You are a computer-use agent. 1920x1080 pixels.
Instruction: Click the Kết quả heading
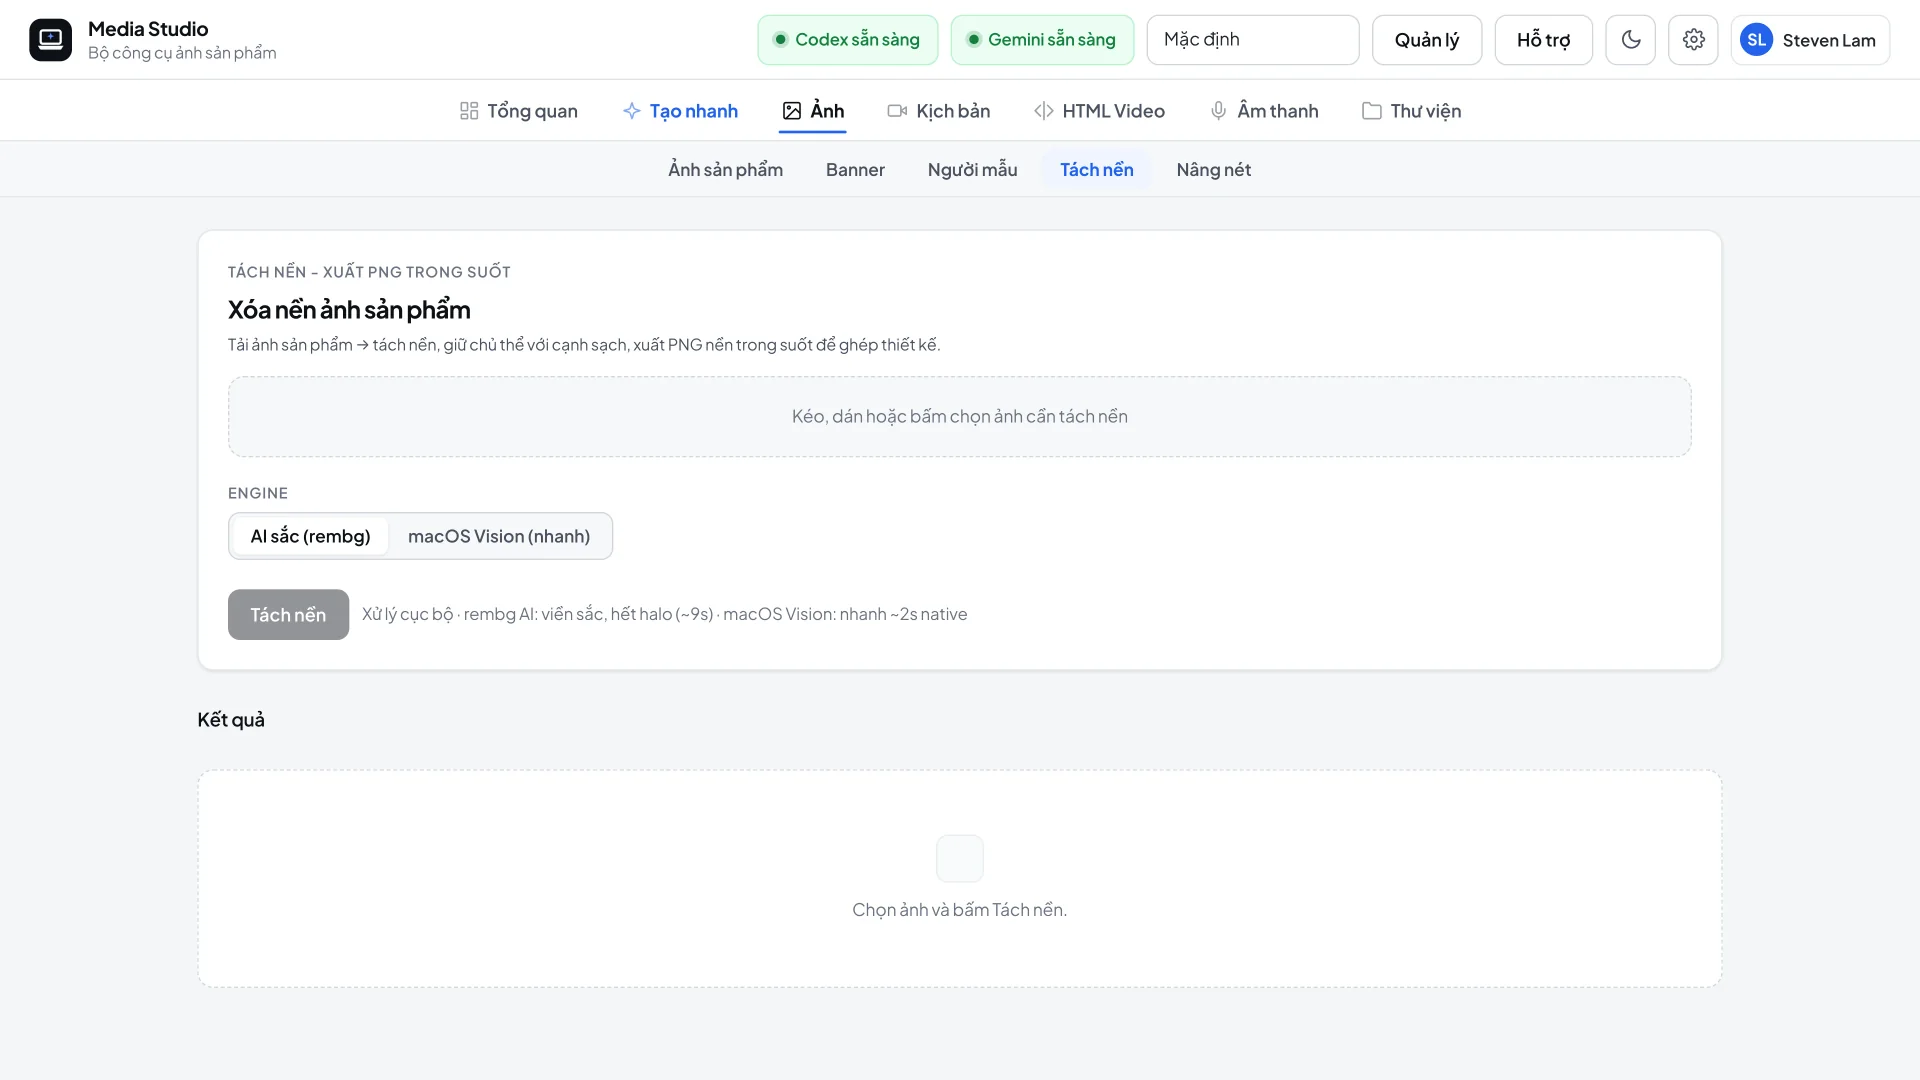[x=231, y=720]
